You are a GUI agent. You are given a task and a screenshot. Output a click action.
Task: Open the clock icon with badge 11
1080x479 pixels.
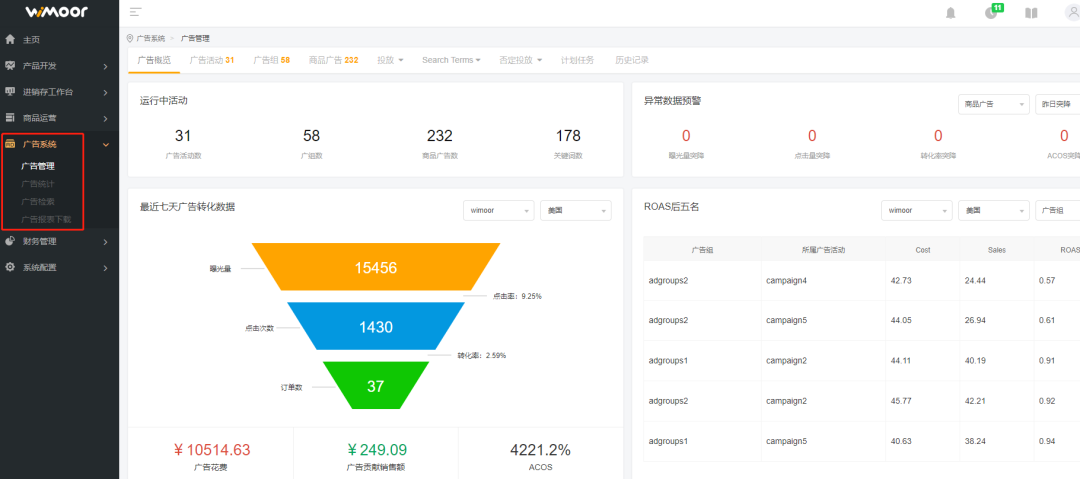[x=991, y=12]
